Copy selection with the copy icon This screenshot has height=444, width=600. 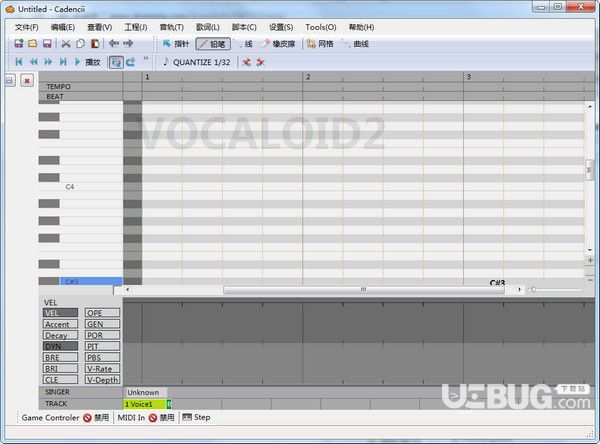[80, 44]
